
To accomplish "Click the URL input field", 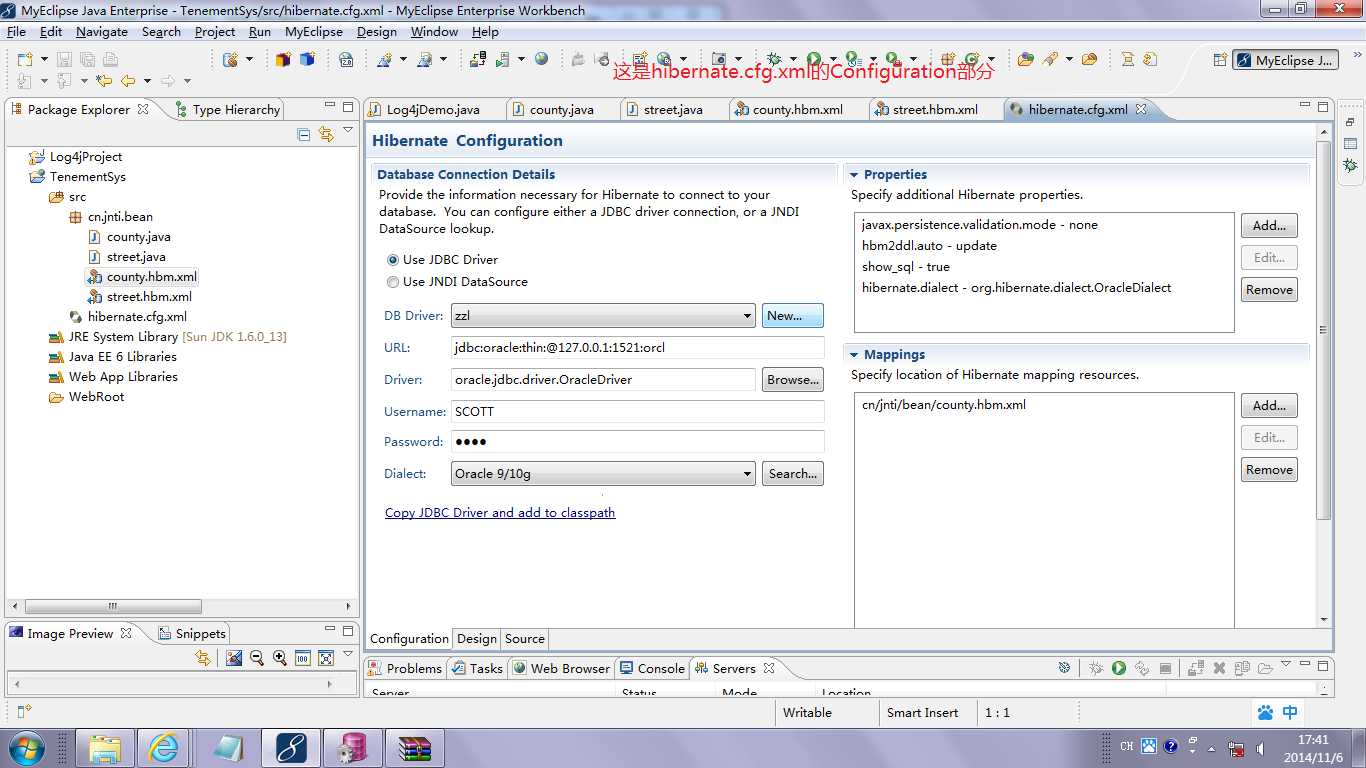I will pos(638,348).
